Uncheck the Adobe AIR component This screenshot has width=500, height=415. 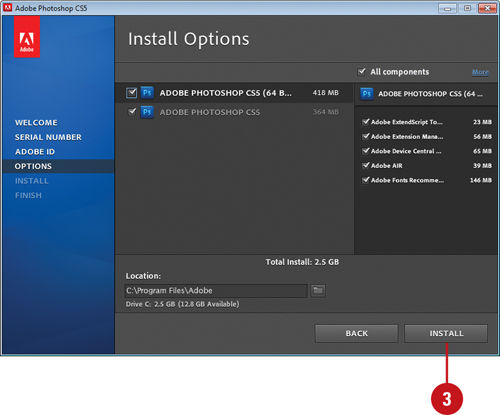pos(366,165)
